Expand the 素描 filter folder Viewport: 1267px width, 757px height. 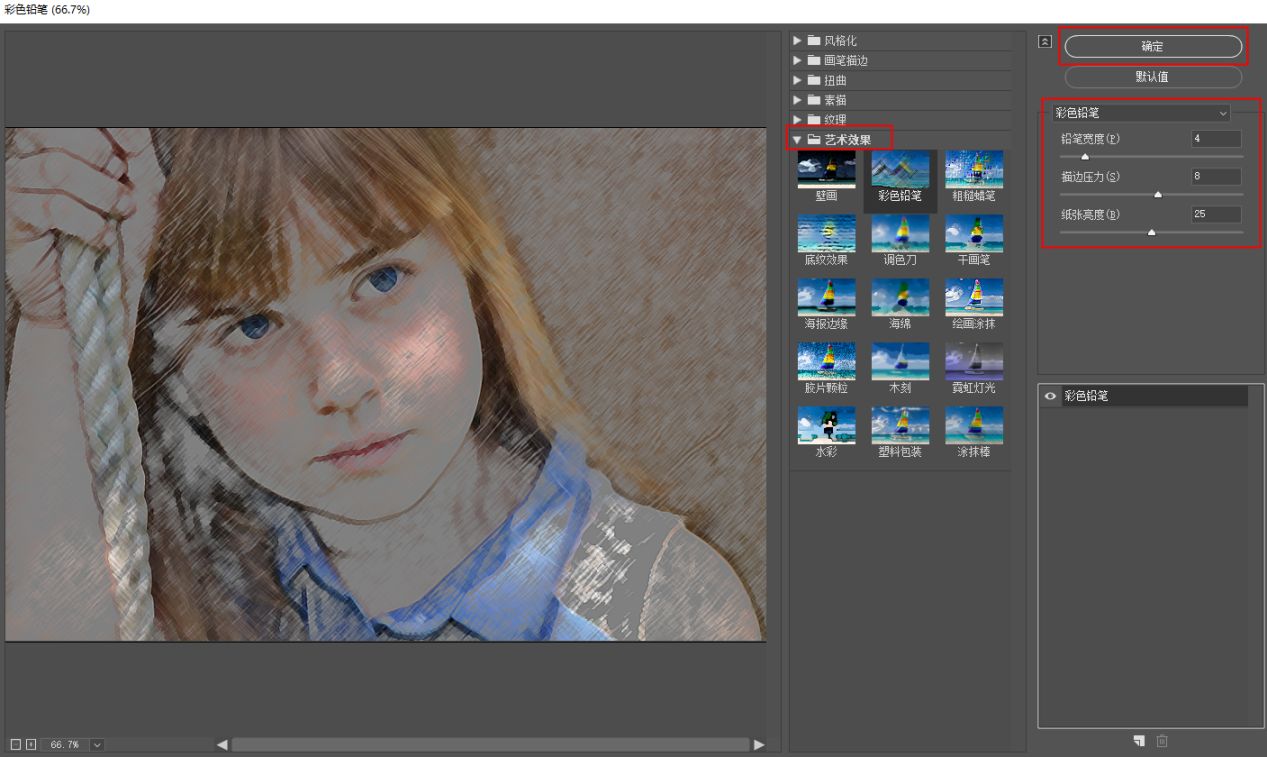(x=798, y=100)
